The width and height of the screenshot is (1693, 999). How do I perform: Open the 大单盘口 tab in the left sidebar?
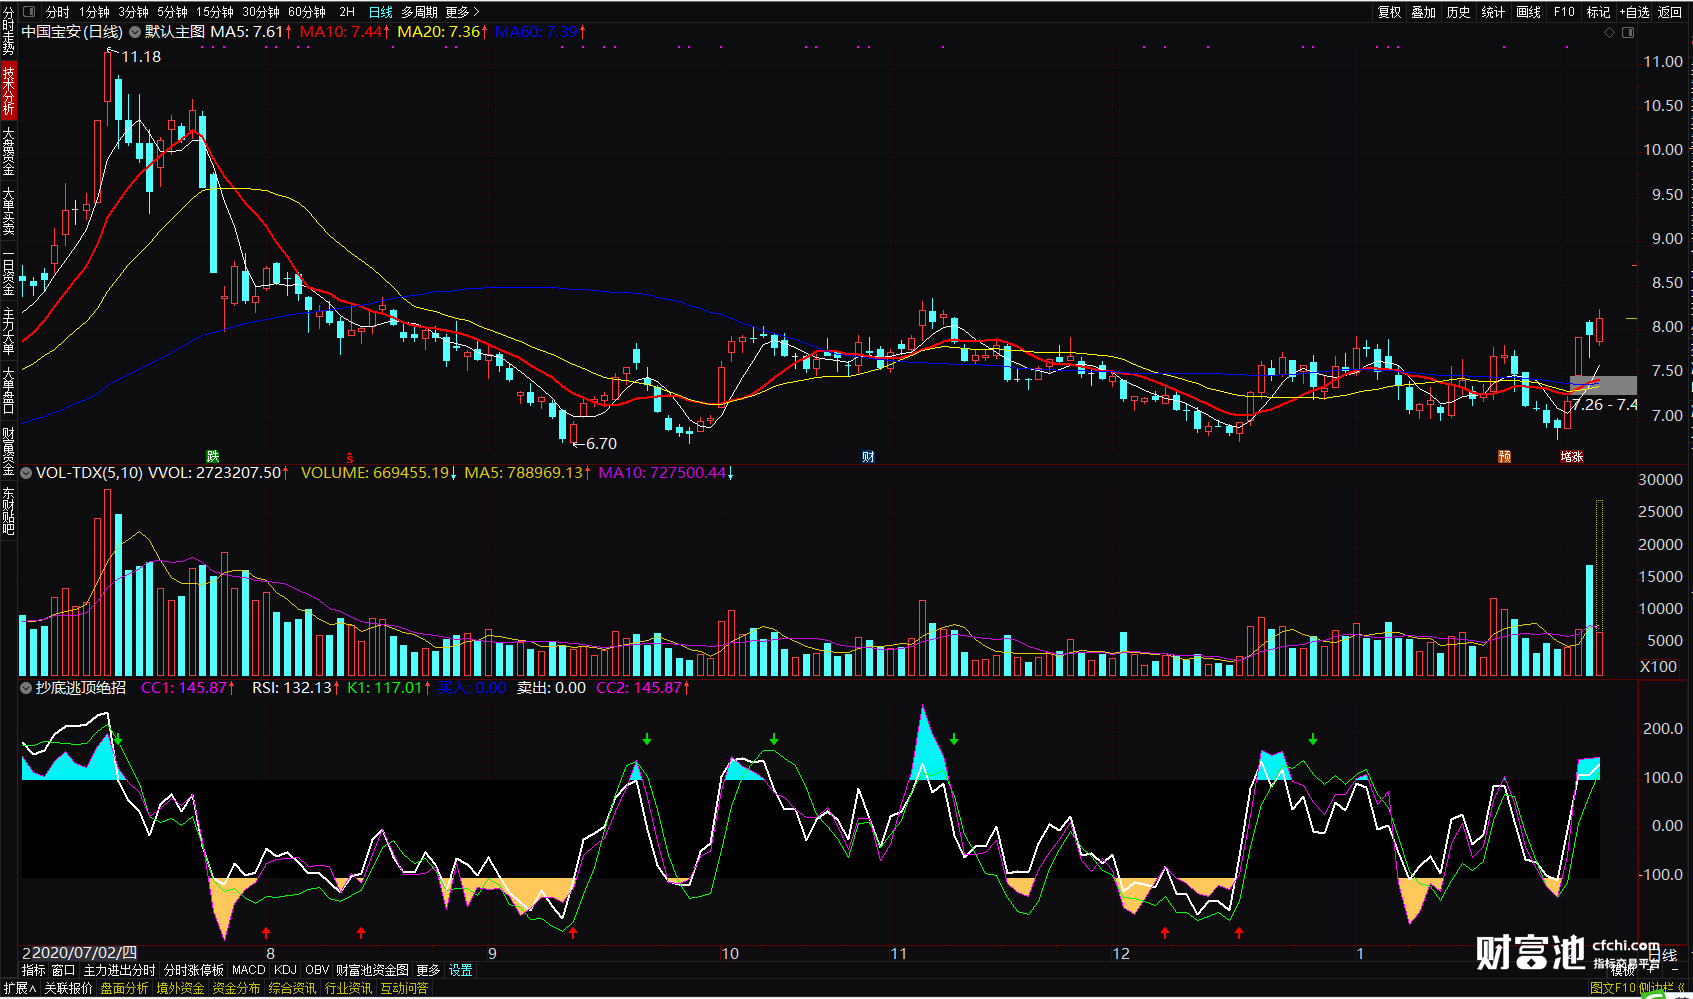(9, 391)
